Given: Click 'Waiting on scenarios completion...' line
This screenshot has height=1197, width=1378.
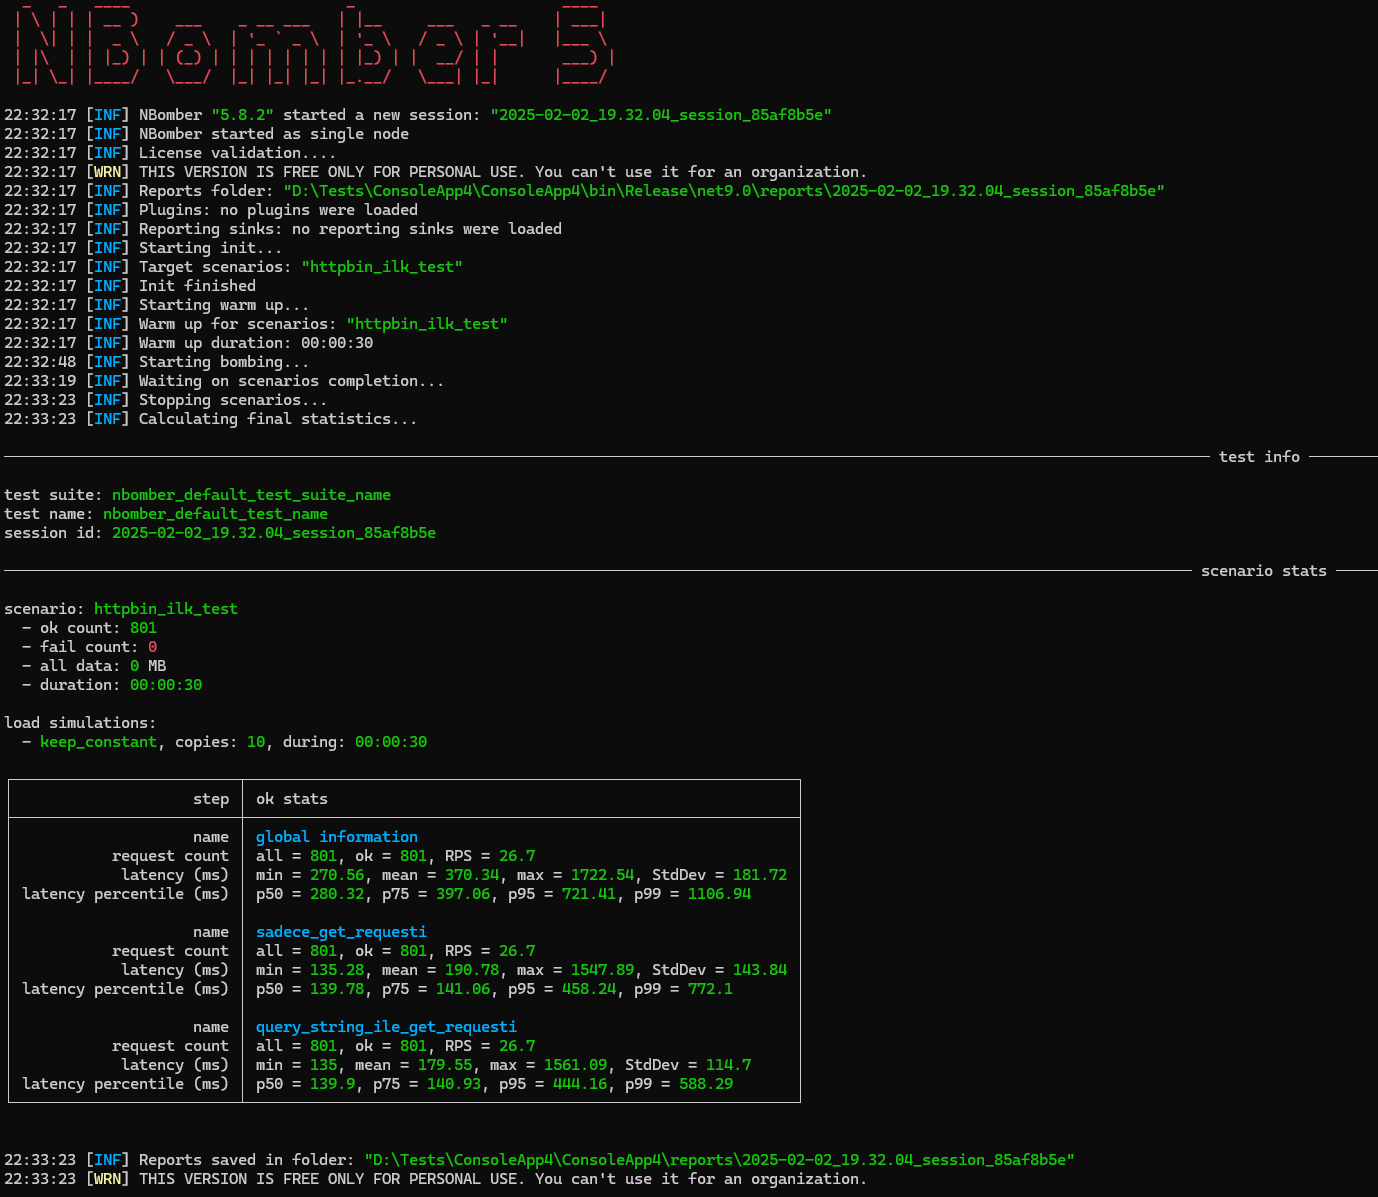Looking at the screenshot, I should click(292, 381).
